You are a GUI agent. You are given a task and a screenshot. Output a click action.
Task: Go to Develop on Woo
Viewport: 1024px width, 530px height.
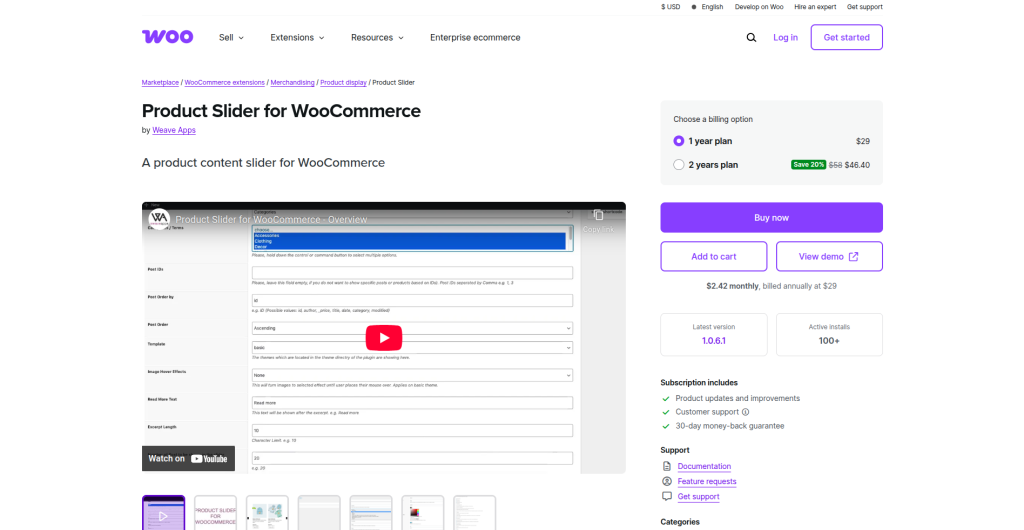758,7
